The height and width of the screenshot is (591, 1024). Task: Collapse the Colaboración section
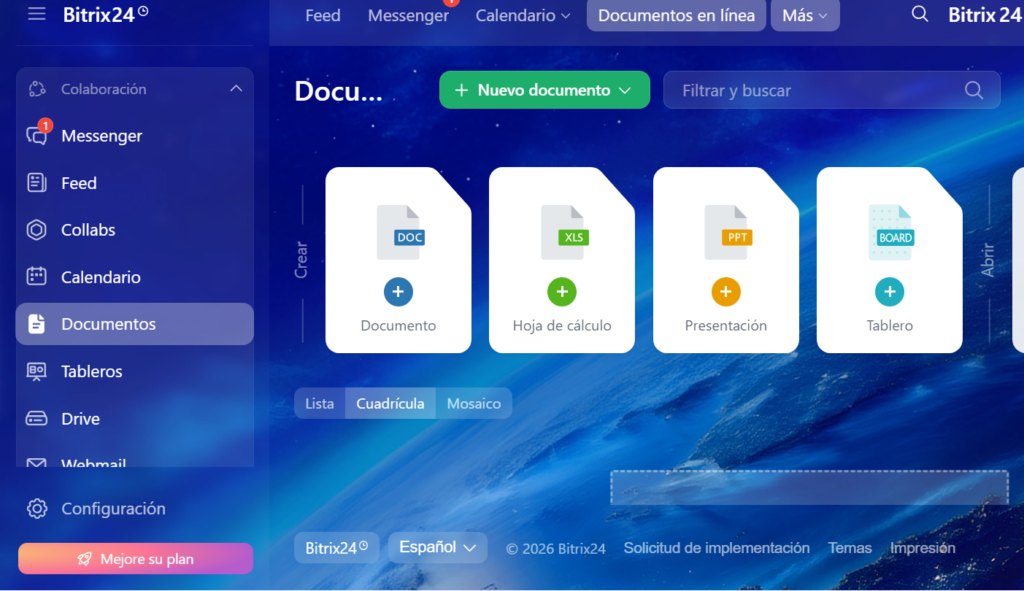click(236, 89)
